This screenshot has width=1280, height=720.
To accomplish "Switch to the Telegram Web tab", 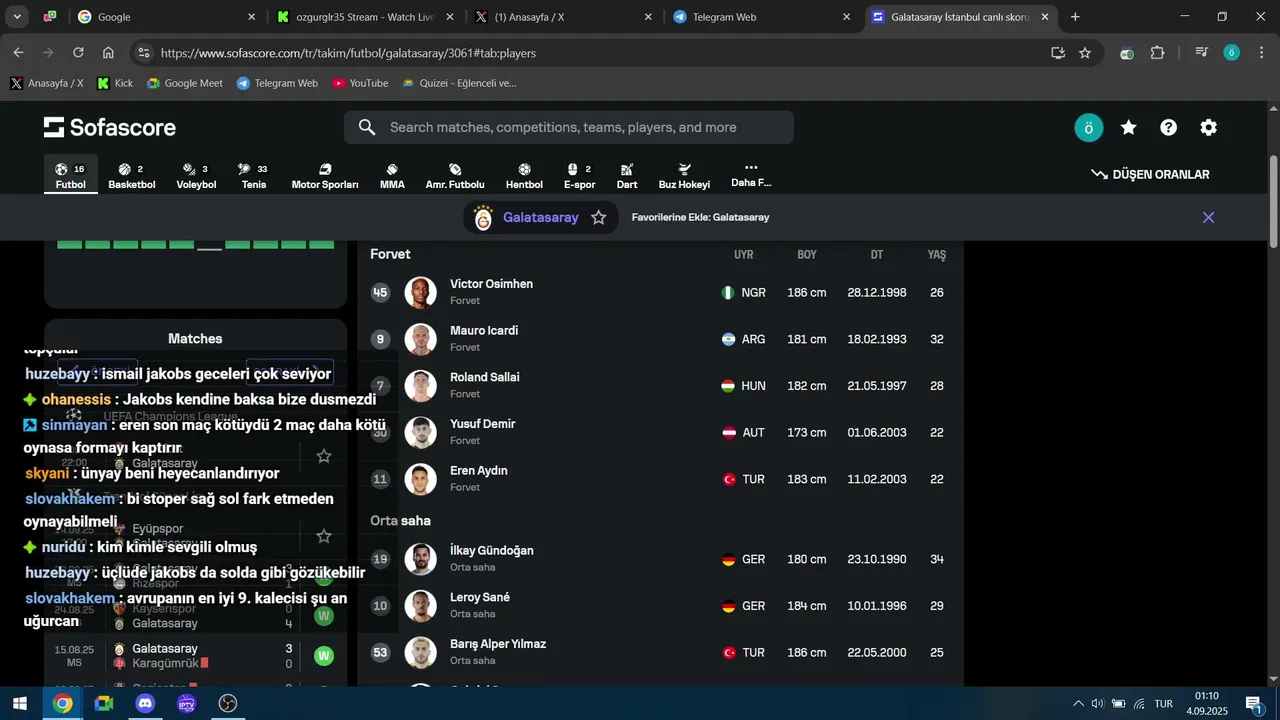I will tap(762, 17).
